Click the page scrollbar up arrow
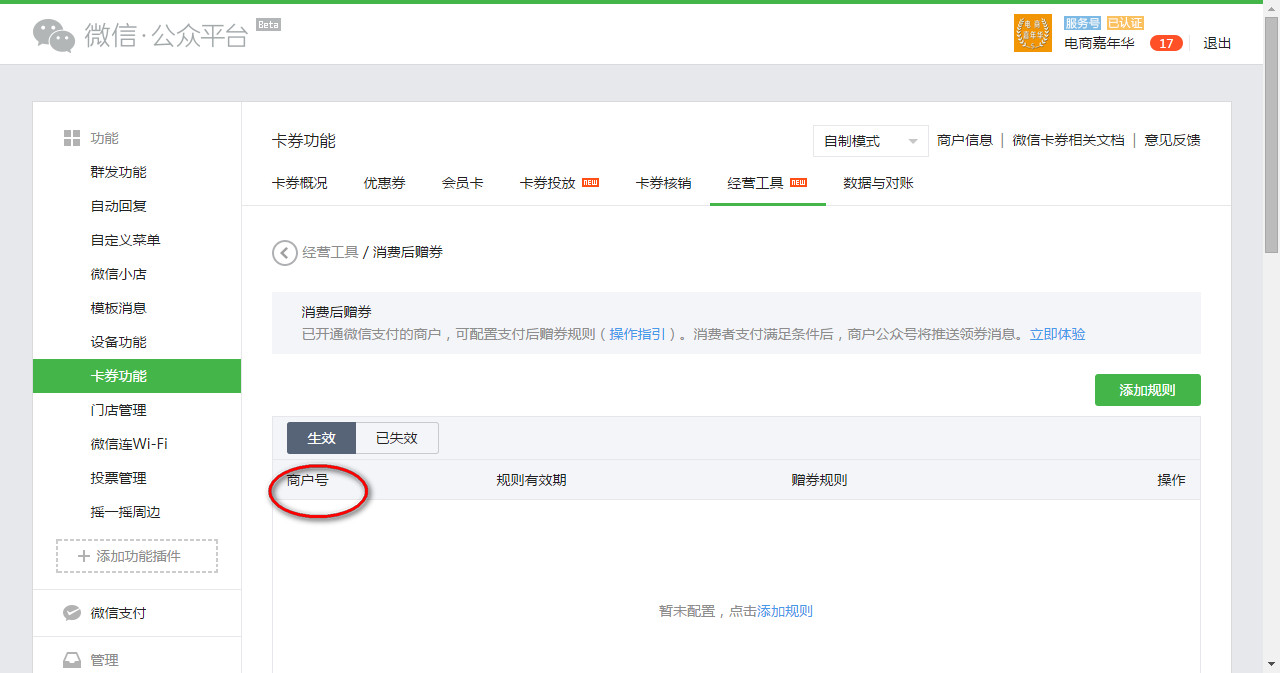 click(x=1271, y=9)
